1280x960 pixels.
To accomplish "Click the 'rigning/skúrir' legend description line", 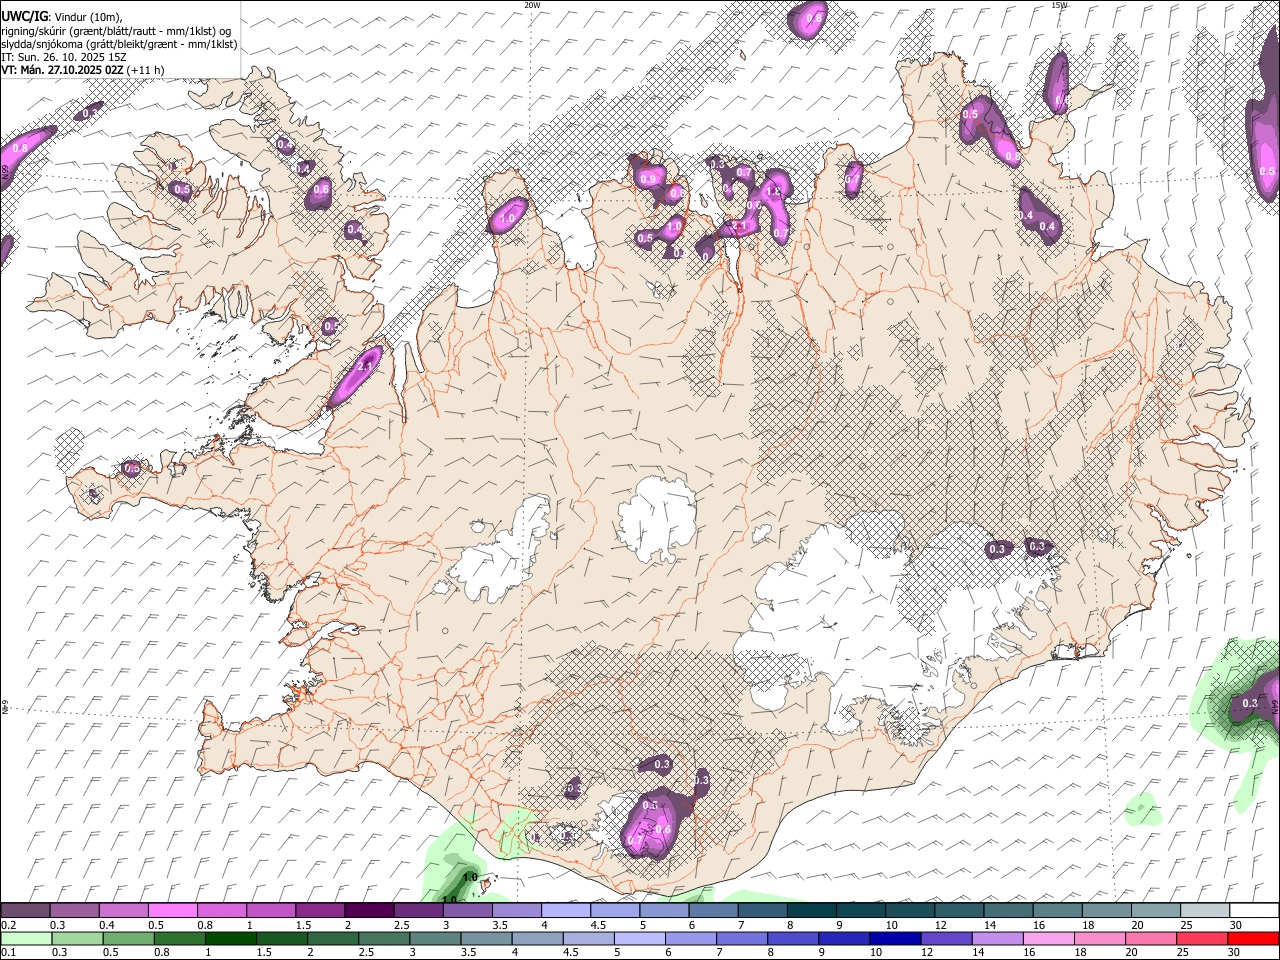I will pyautogui.click(x=116, y=30).
